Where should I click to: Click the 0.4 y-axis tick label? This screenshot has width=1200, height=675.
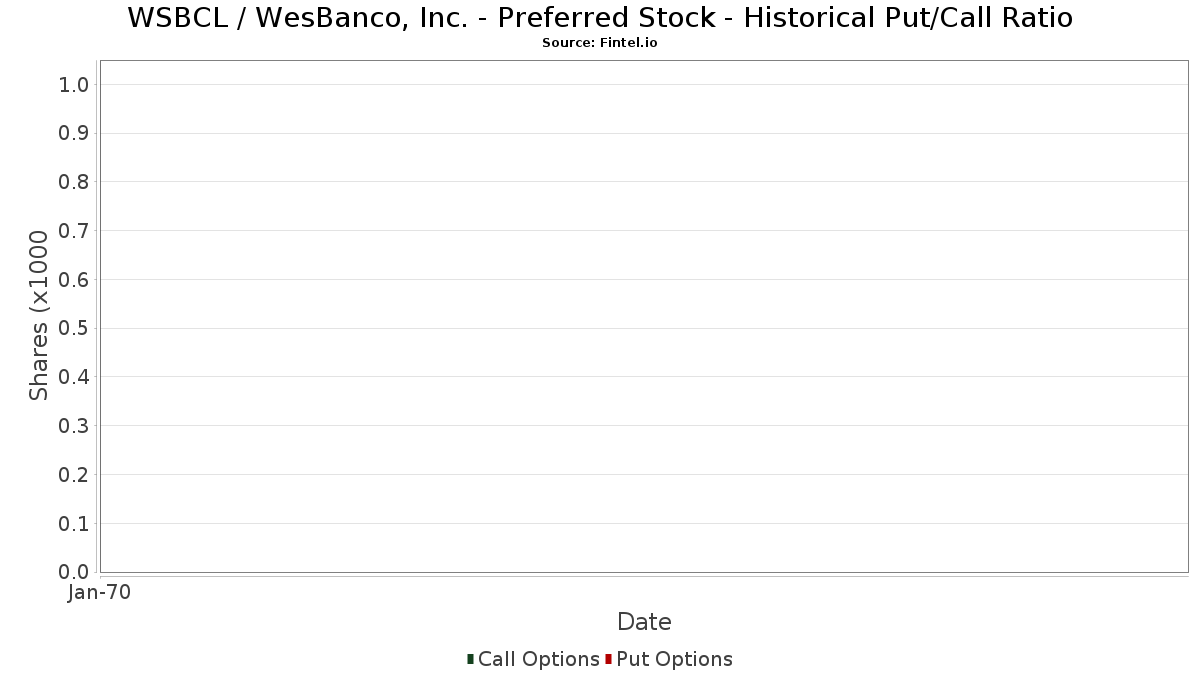click(74, 377)
